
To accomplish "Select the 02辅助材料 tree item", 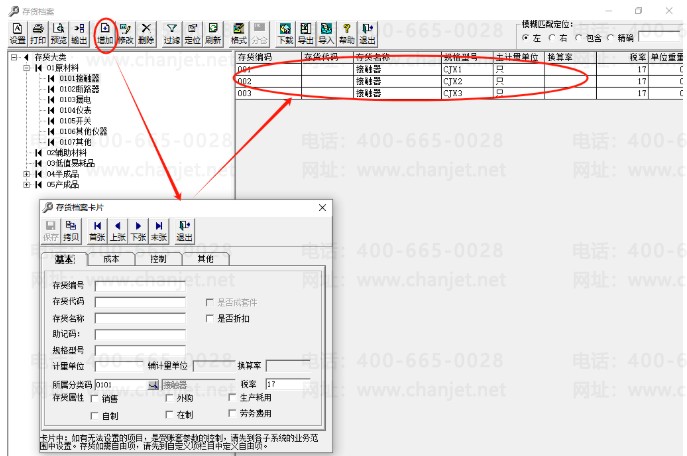I will [67, 152].
